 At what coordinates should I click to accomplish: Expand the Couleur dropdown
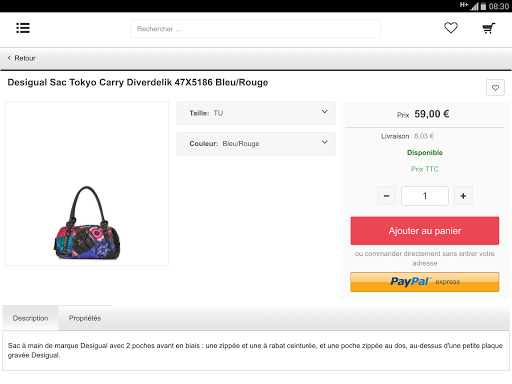point(256,144)
